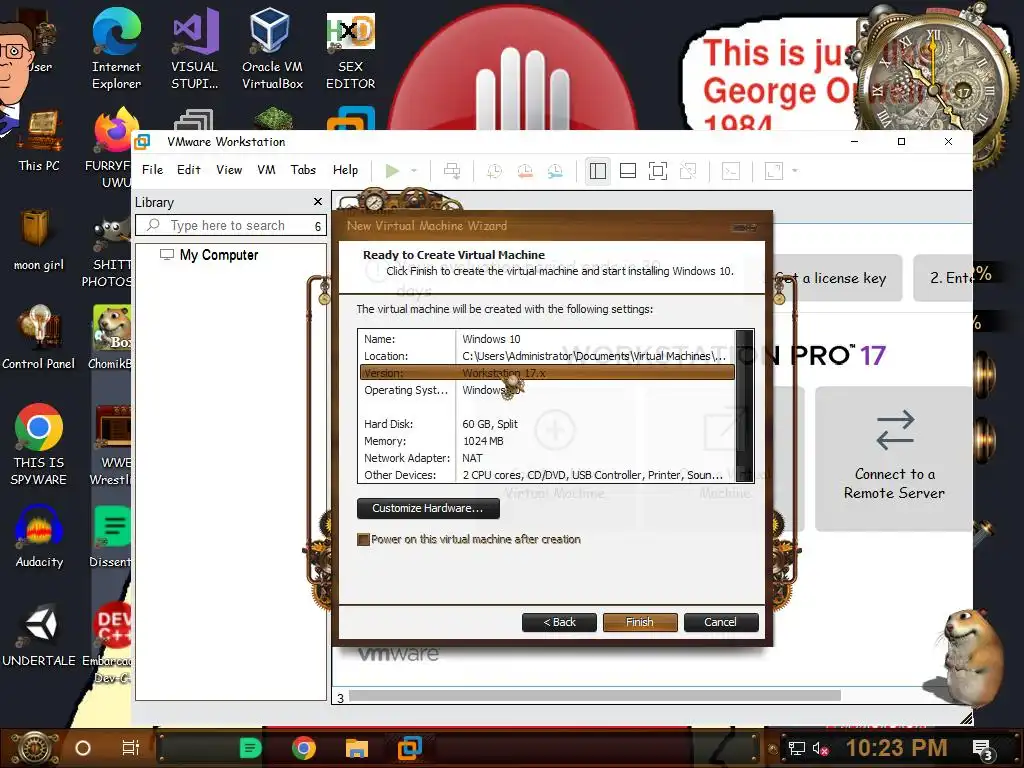Click the taskbar Start button
1024x768 pixels.
[35, 748]
